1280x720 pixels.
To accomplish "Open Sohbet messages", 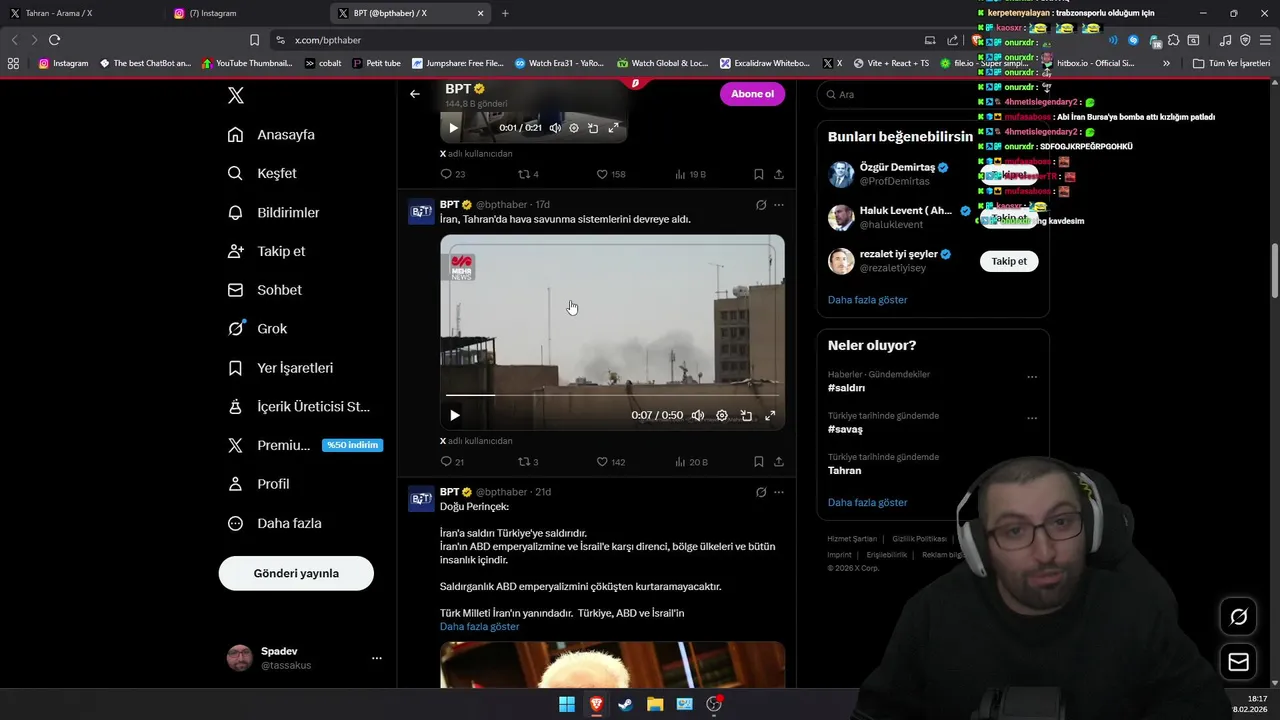I will tap(265, 290).
